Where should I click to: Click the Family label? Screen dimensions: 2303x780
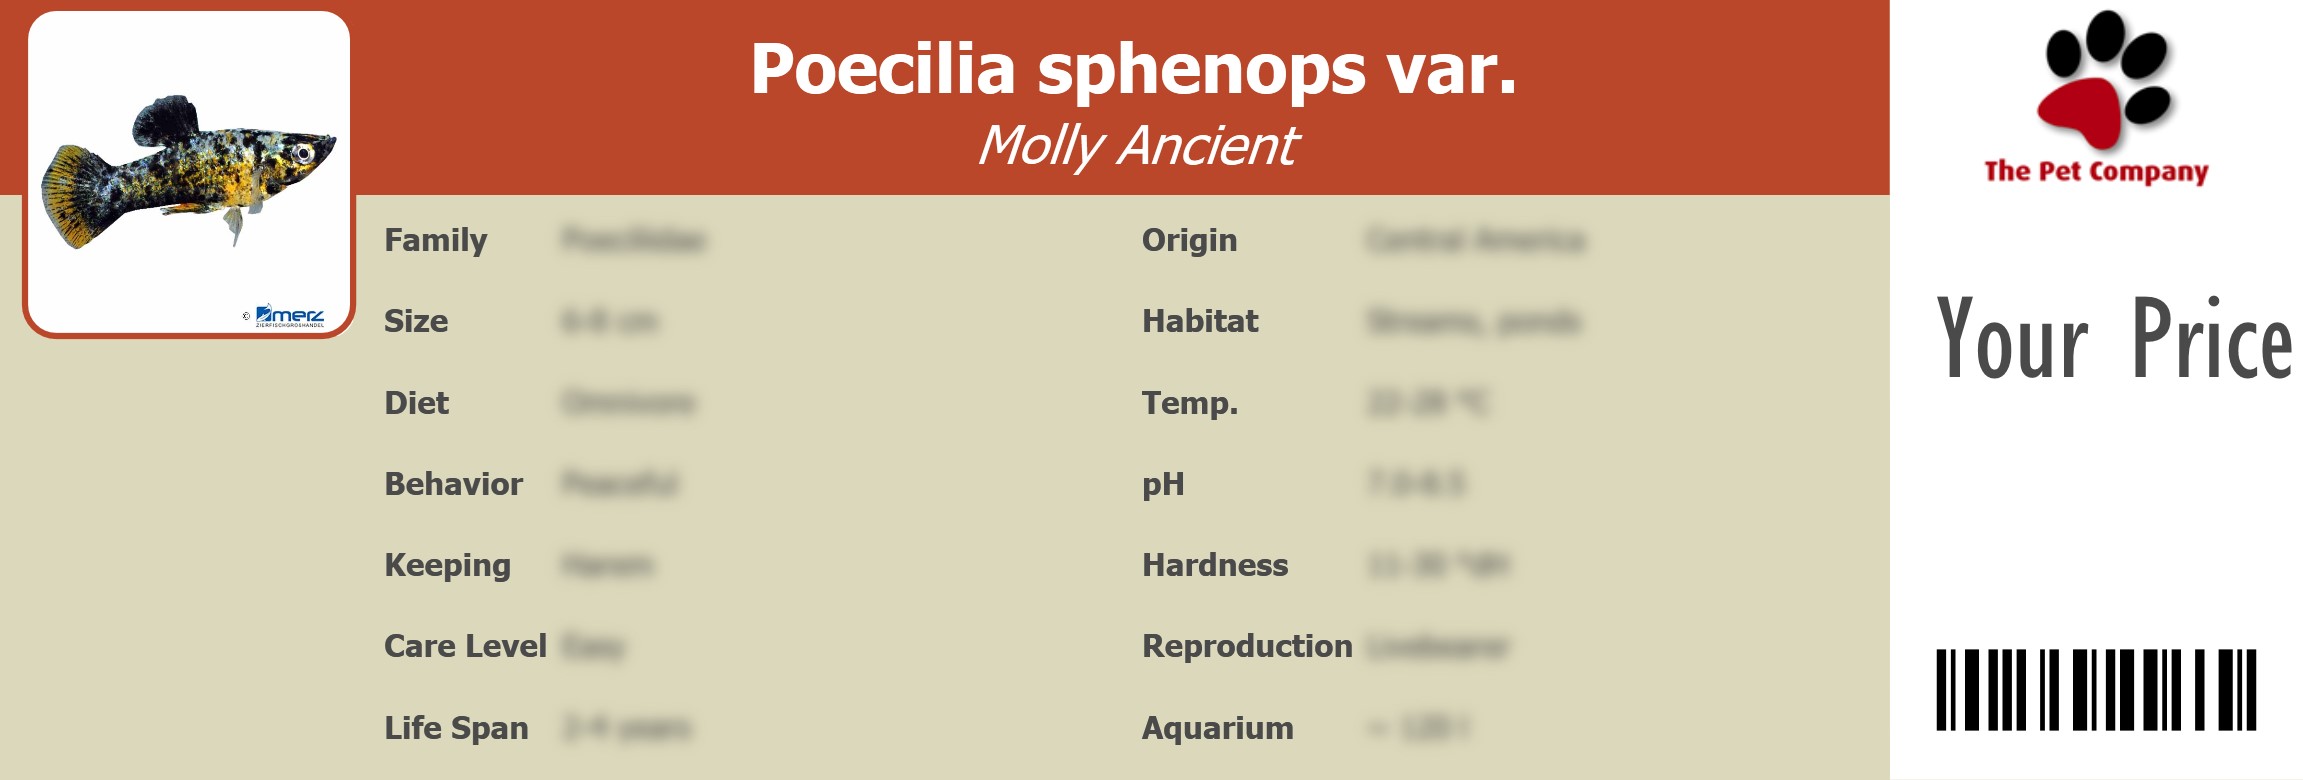436,241
